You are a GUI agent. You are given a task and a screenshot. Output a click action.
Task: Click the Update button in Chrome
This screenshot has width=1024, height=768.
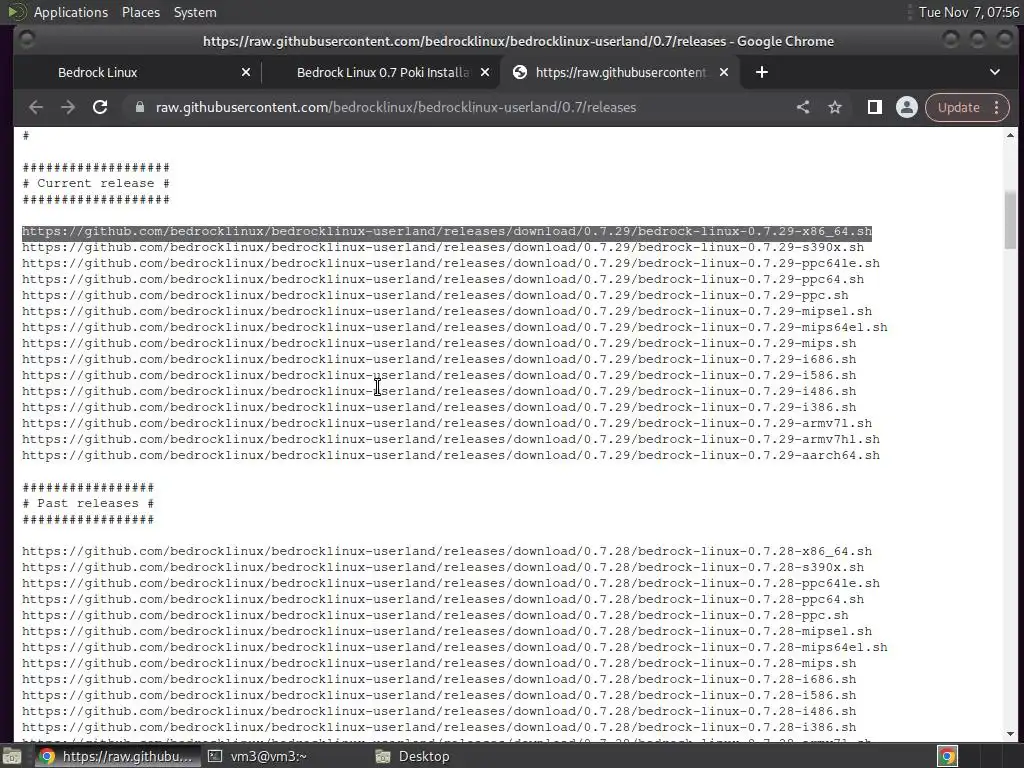tap(958, 107)
